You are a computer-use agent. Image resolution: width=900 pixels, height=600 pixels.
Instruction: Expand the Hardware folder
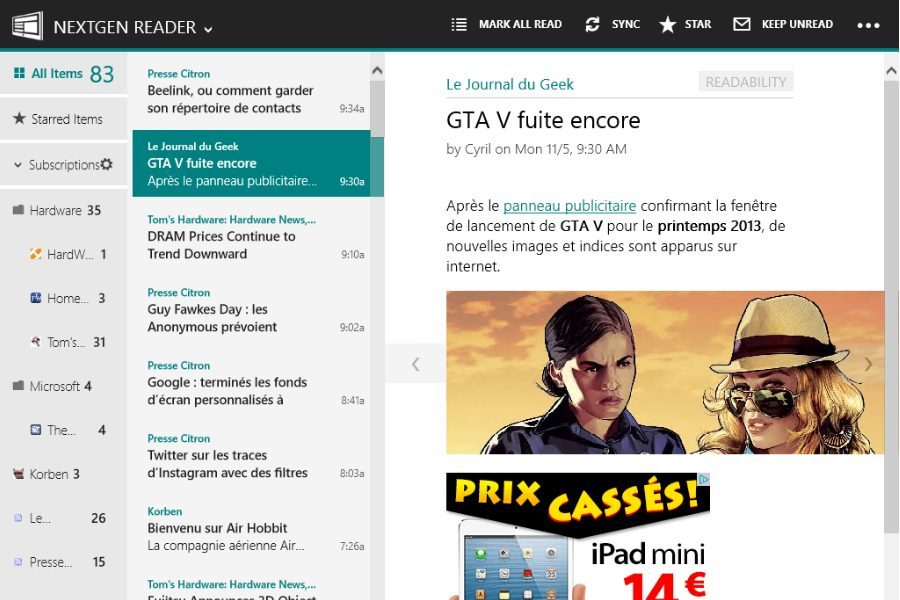pos(18,211)
